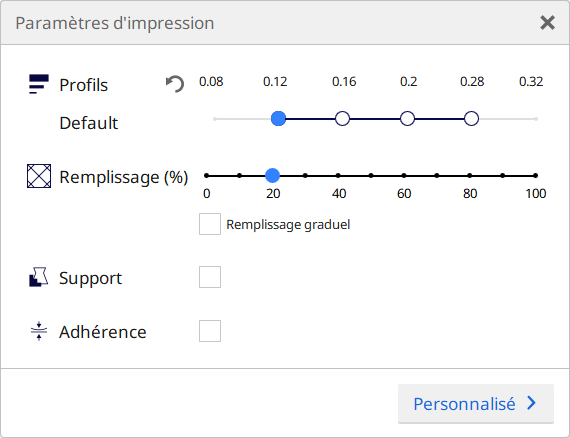Set infill slider to 80 percent
Viewport: 570px width, 438px height.
470,176
